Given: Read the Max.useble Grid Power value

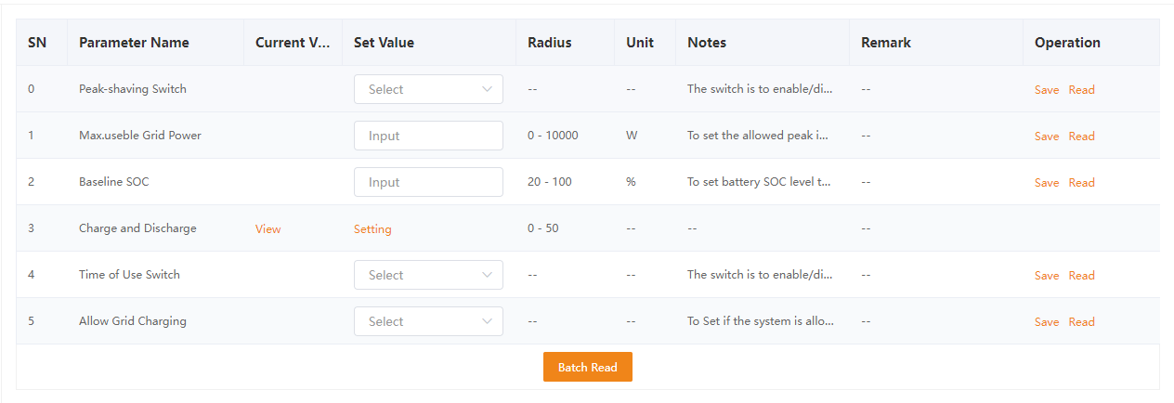Looking at the screenshot, I should (x=1081, y=136).
